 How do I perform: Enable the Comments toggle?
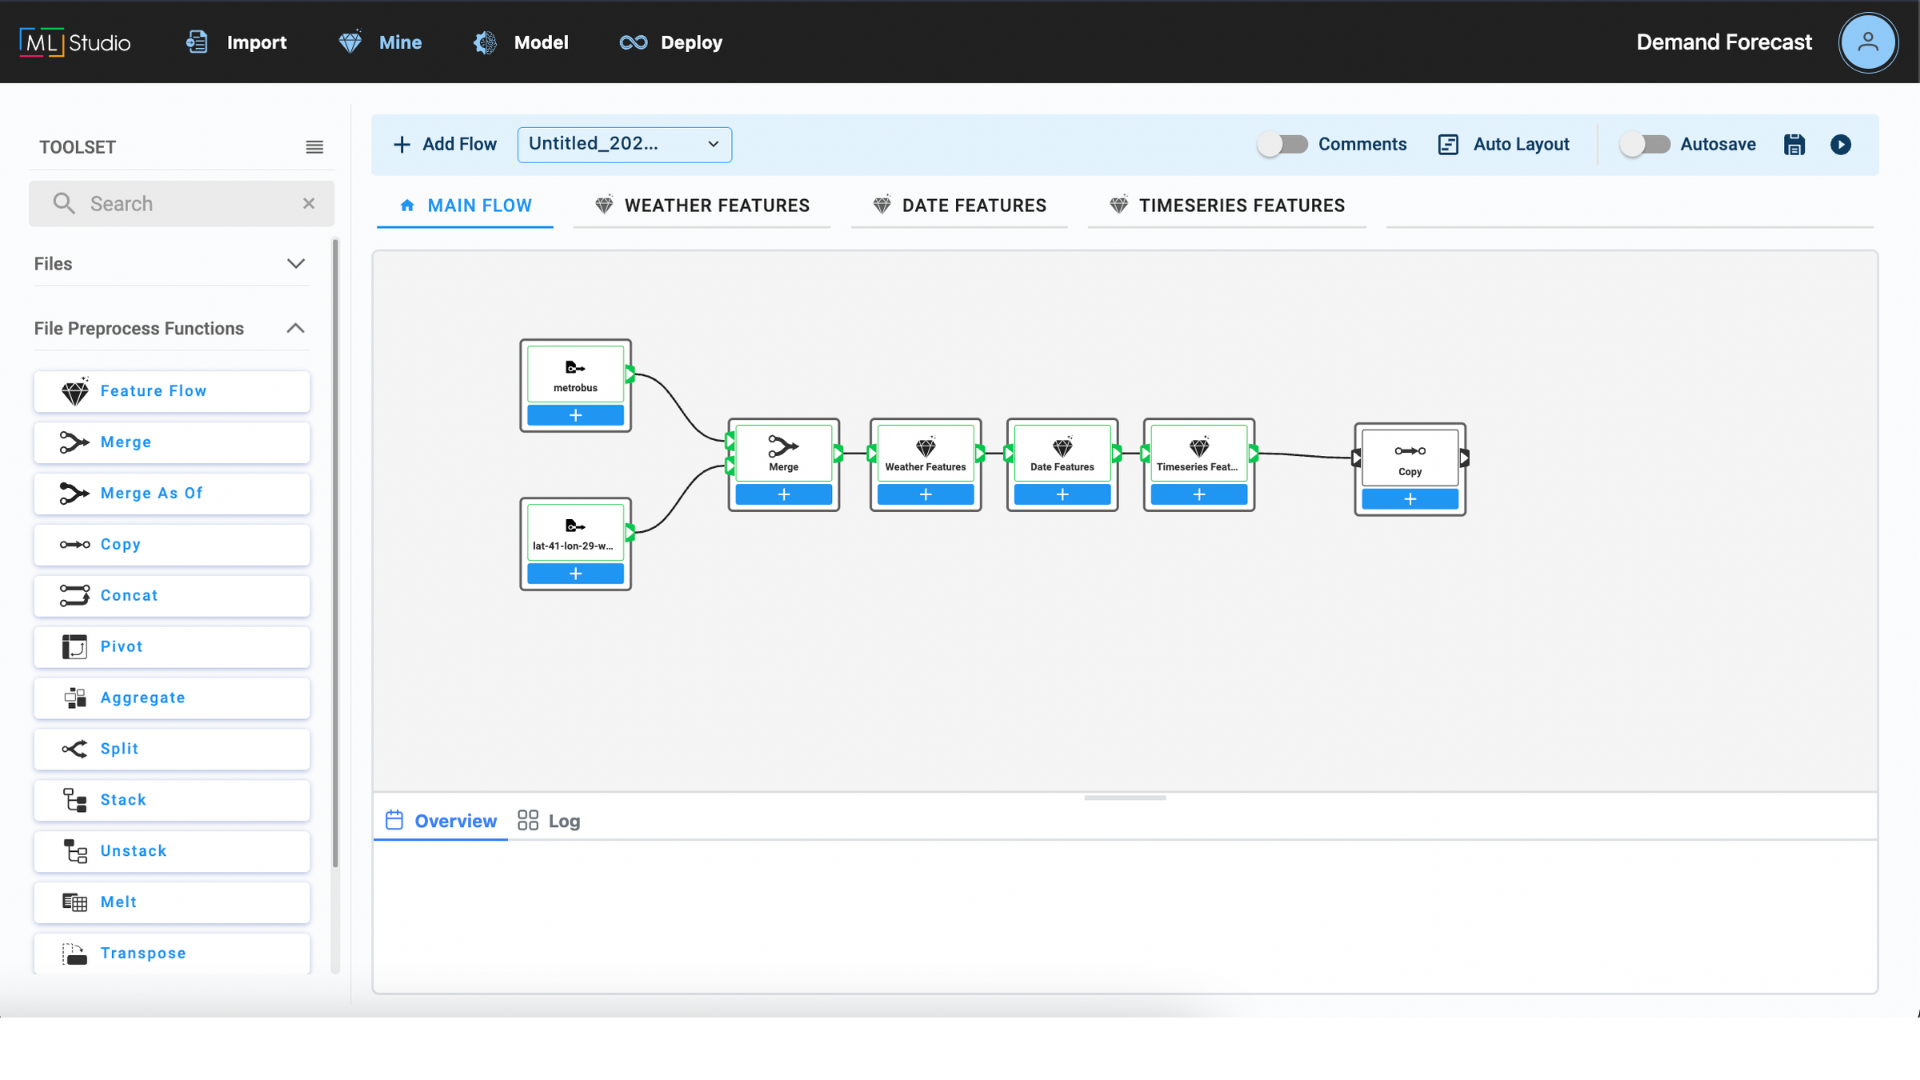(x=1282, y=145)
